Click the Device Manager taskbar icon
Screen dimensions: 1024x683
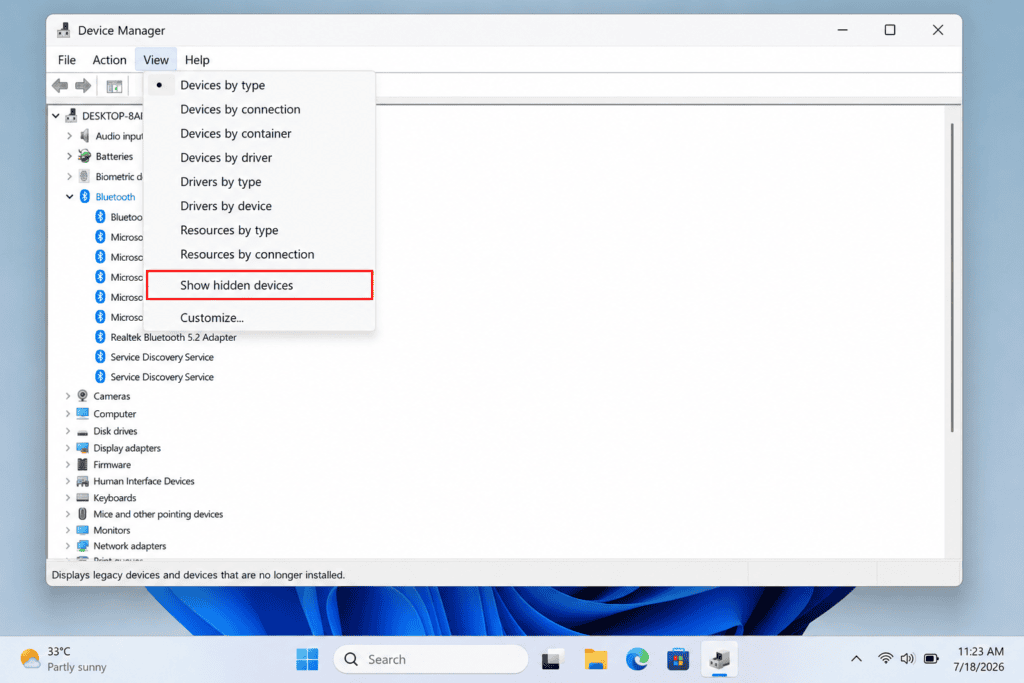tap(719, 659)
